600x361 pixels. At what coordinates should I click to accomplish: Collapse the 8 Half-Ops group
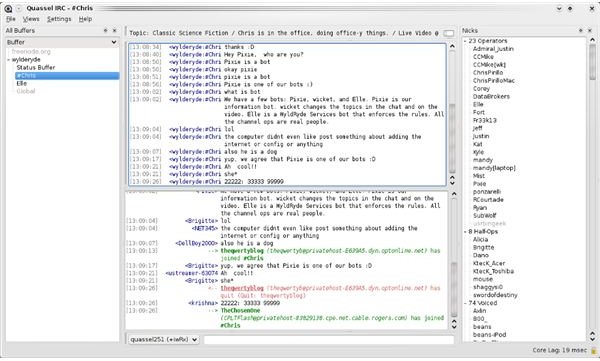pyautogui.click(x=465, y=232)
